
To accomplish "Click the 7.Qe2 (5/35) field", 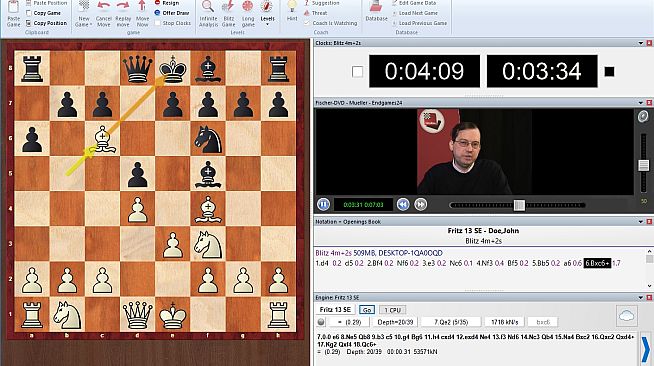I will click(450, 322).
